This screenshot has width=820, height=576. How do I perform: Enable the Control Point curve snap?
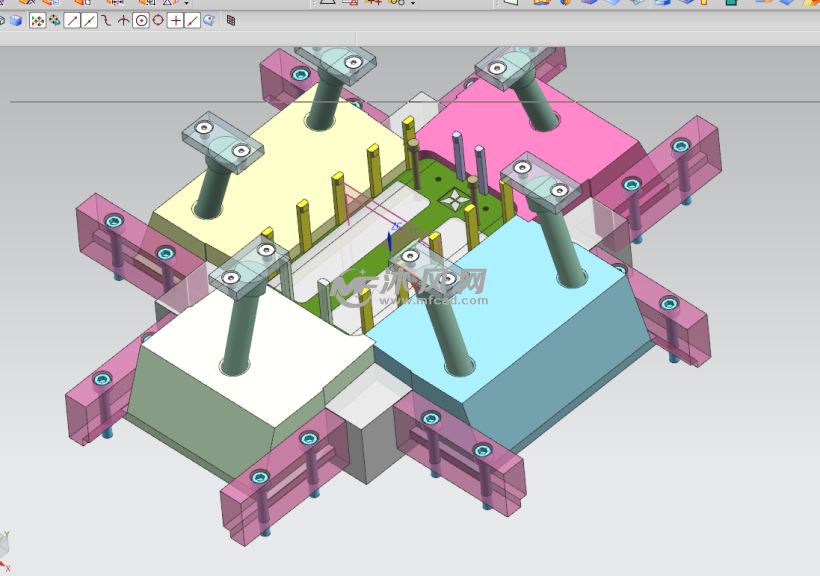(106, 20)
